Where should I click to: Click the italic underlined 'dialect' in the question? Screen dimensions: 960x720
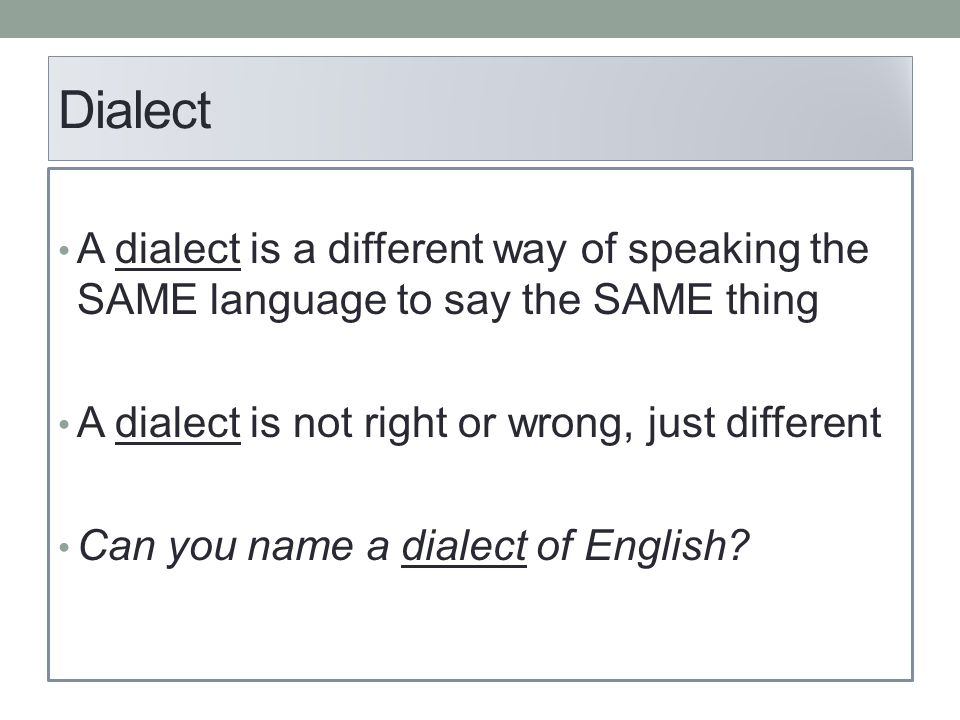(x=464, y=546)
